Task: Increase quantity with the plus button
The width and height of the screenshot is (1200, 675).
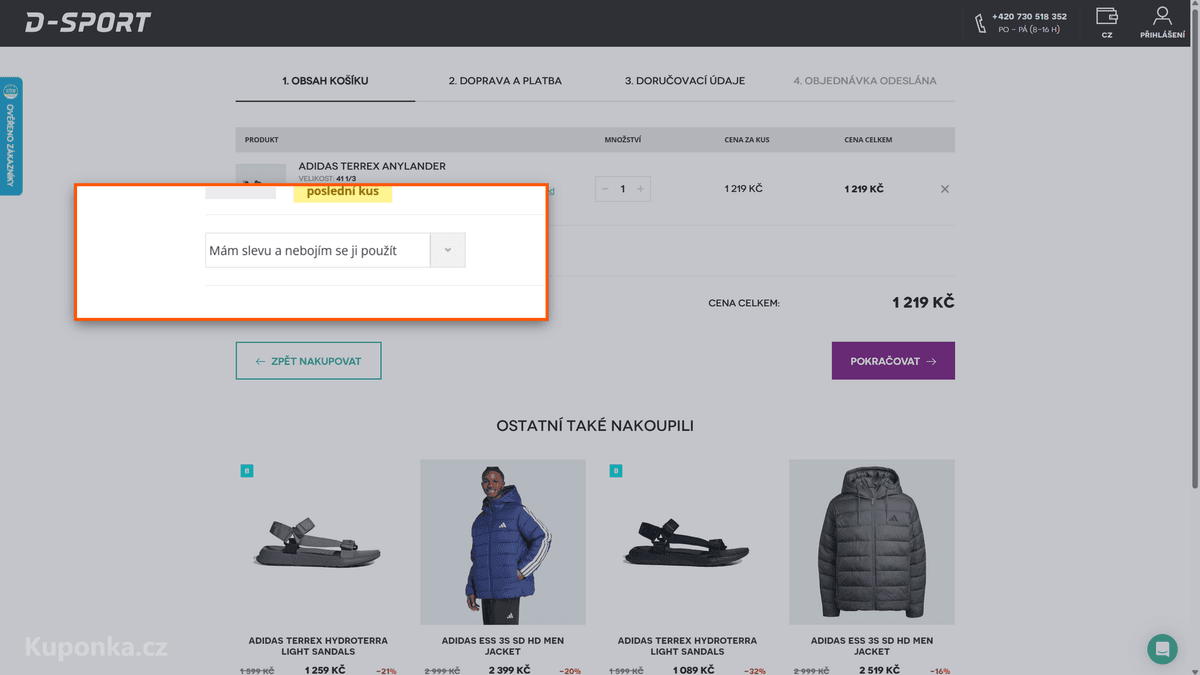Action: (x=641, y=189)
